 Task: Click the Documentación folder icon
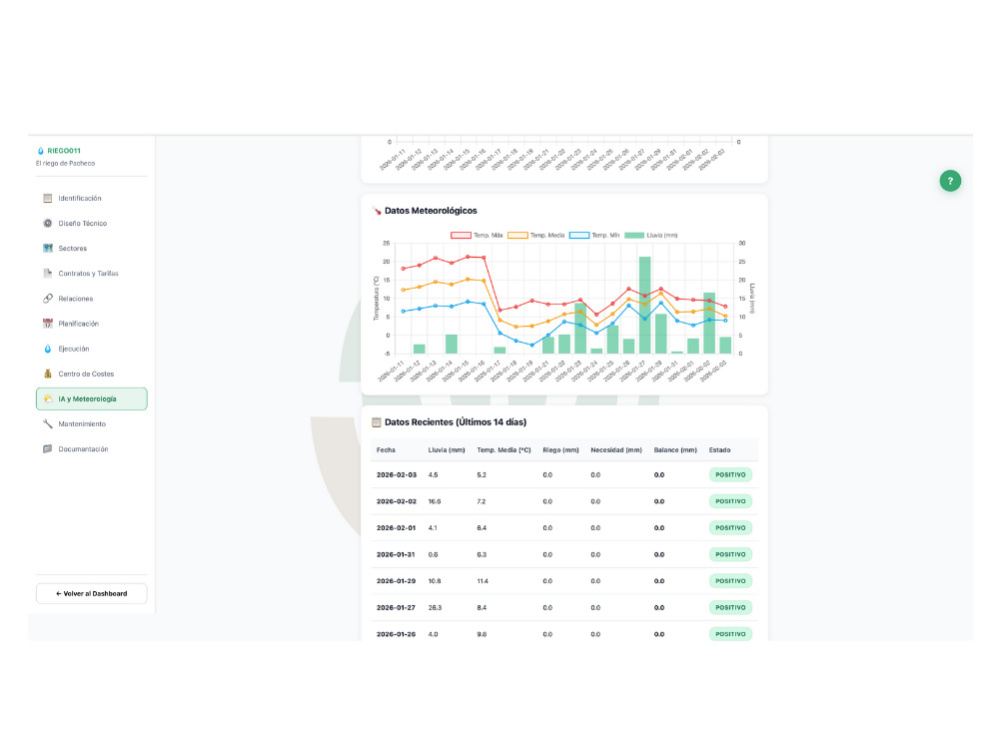pos(48,449)
